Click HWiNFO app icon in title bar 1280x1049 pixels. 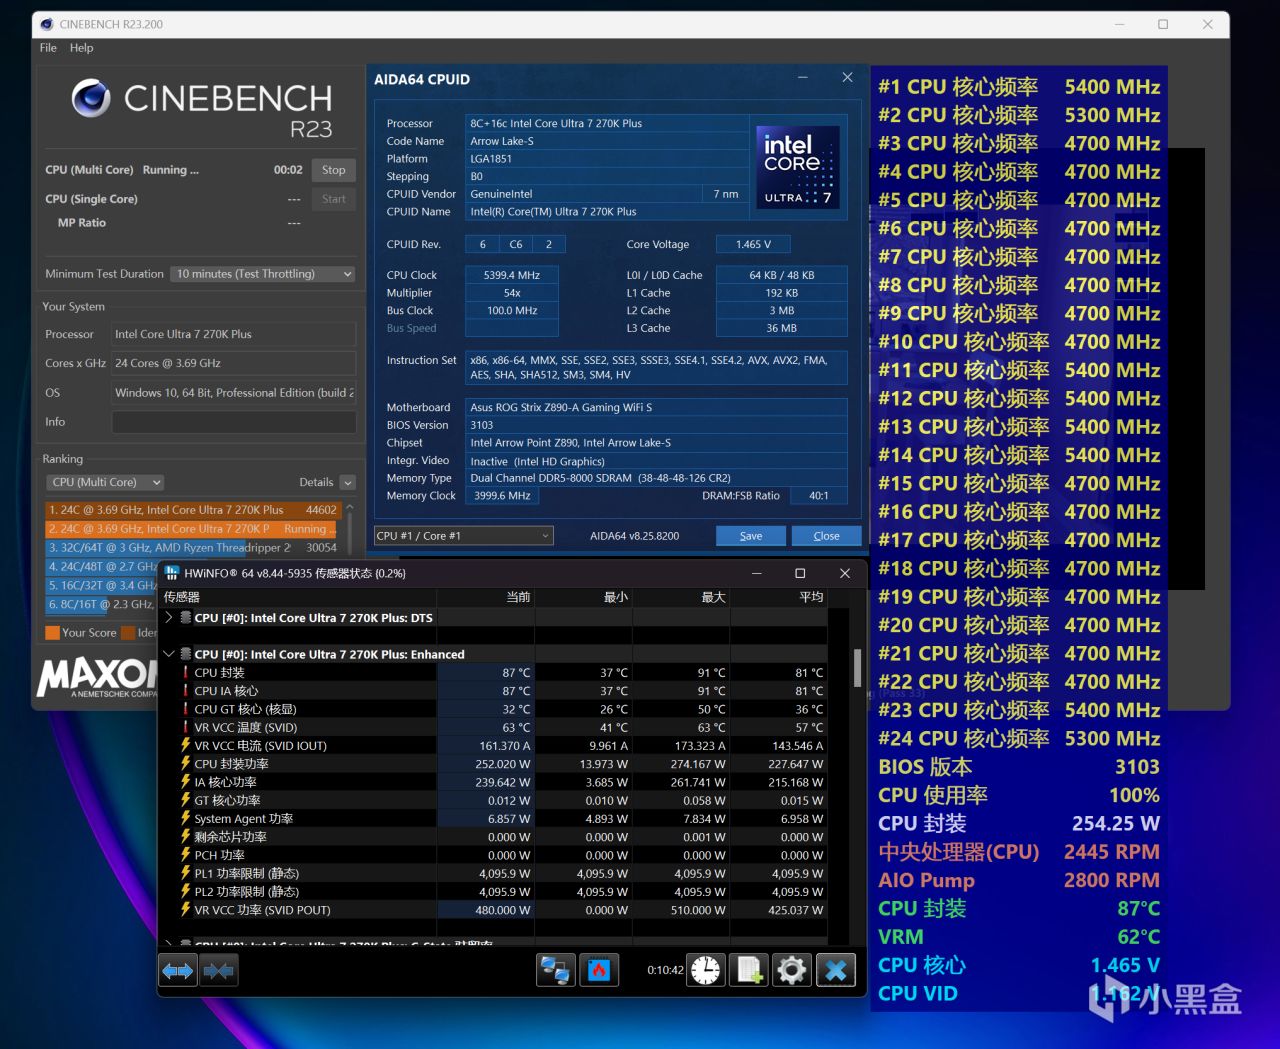coord(171,573)
